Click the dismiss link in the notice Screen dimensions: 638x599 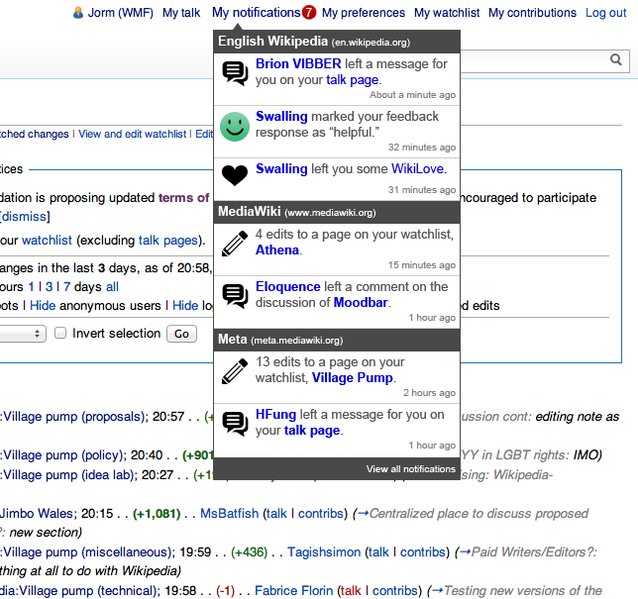[24, 216]
